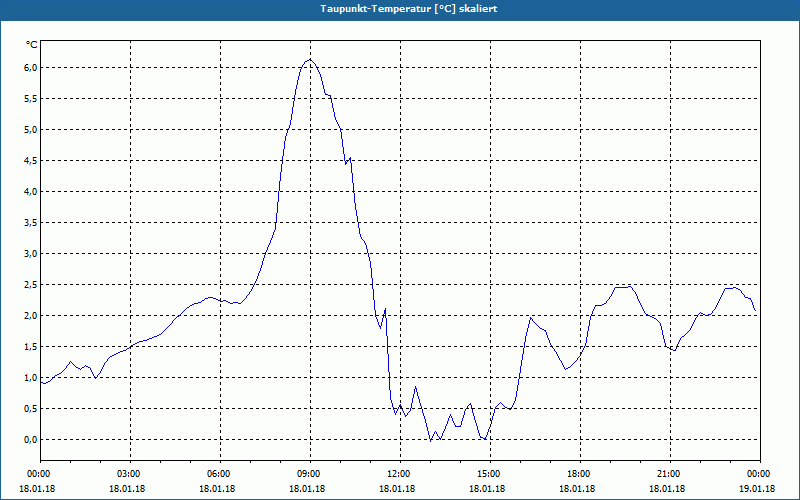Viewport: 800px width, 500px height.
Task: Click the curve peak above 6,0 near 09:00
Action: [310, 60]
